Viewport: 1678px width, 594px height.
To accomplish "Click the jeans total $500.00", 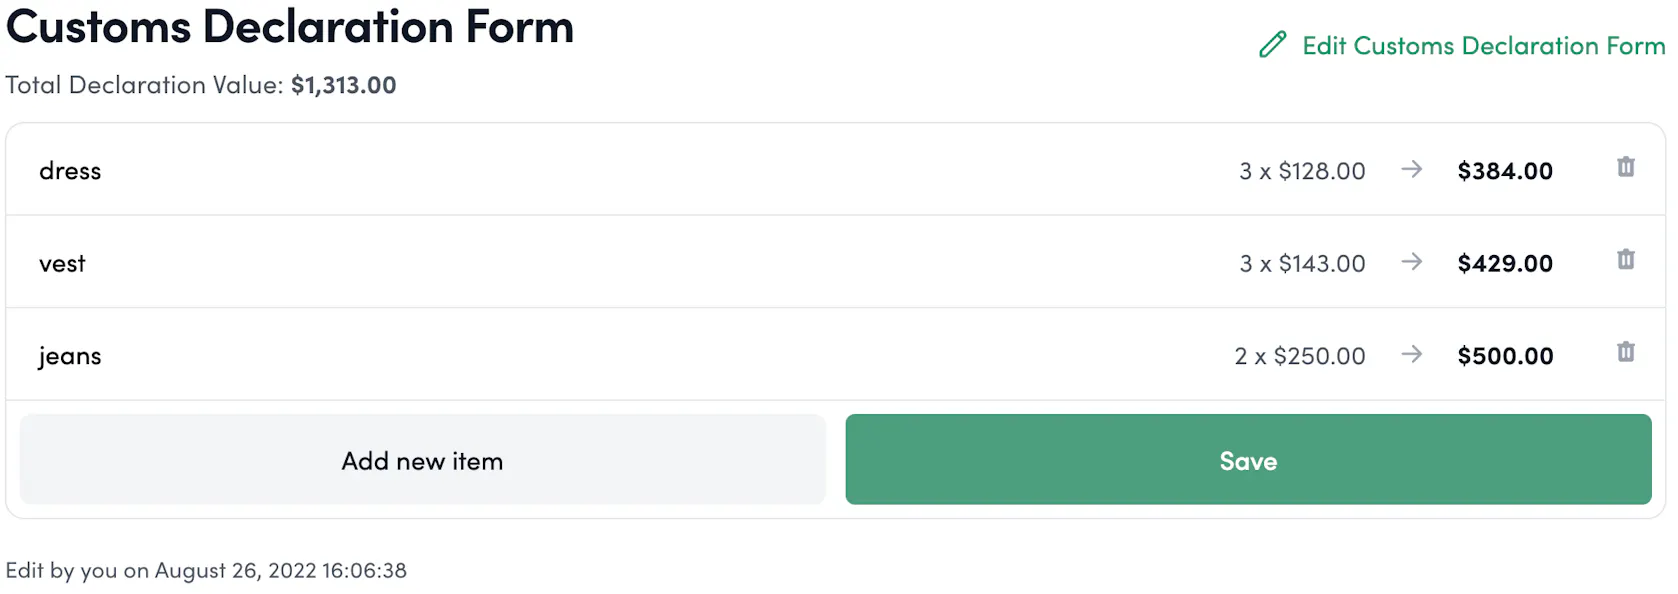I will (1505, 356).
